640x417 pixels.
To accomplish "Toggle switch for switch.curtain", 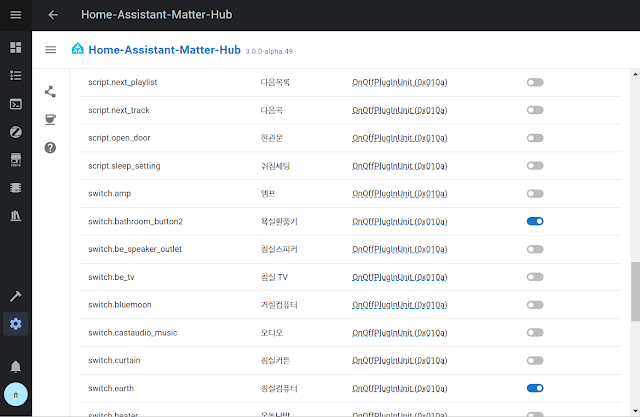I will point(535,360).
